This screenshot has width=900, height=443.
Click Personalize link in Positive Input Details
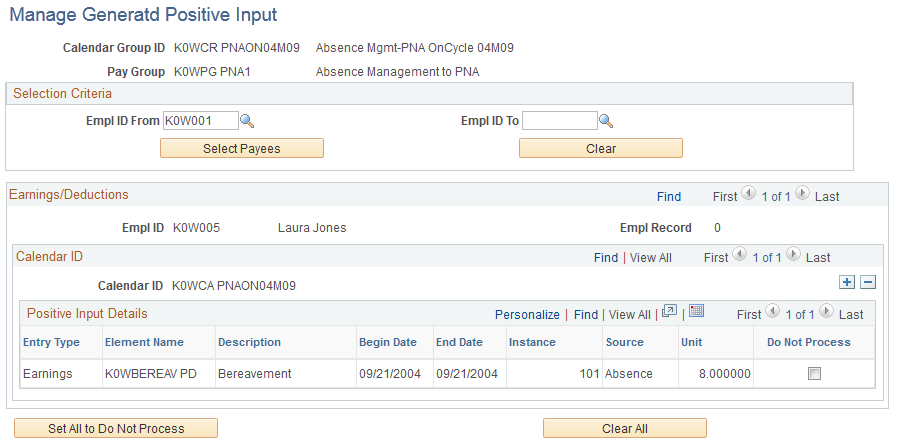coord(527,314)
